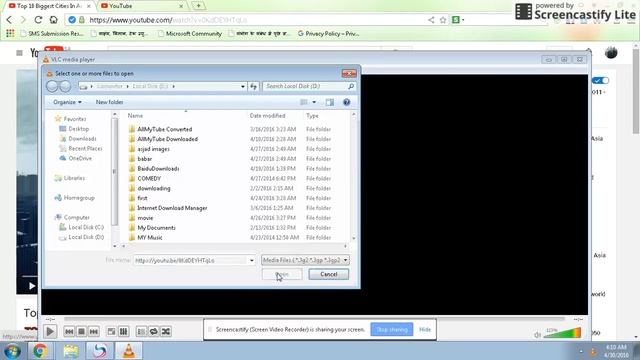Click Stop sharing in Screencastify bar
The image size is (640, 360).
coord(391,329)
